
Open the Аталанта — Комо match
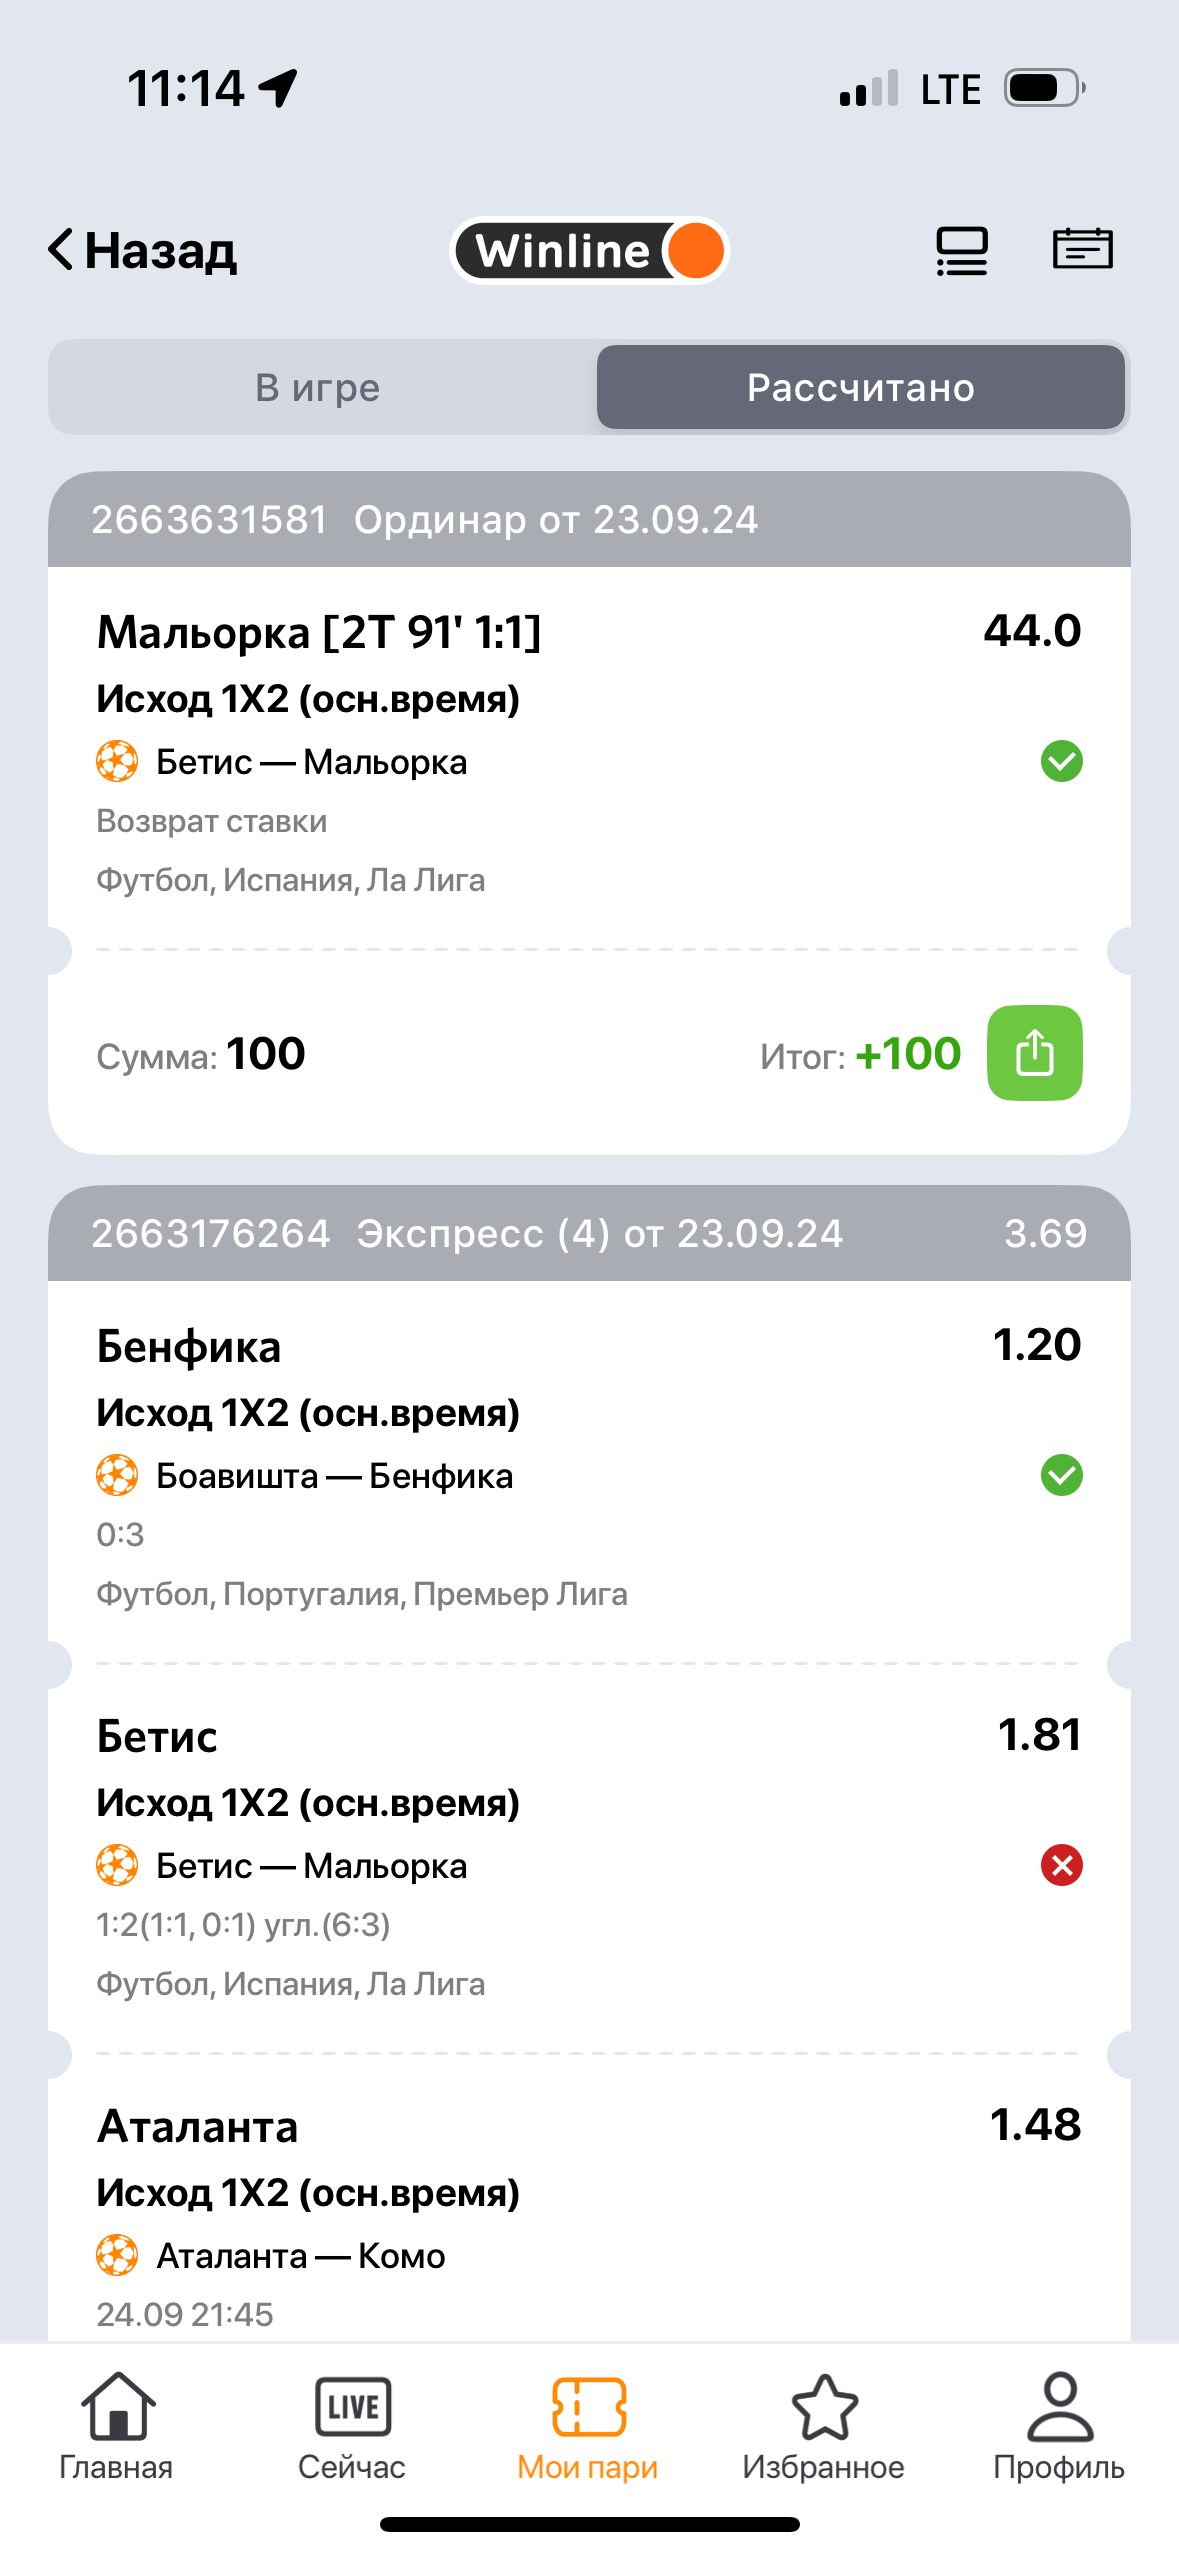coord(301,2257)
